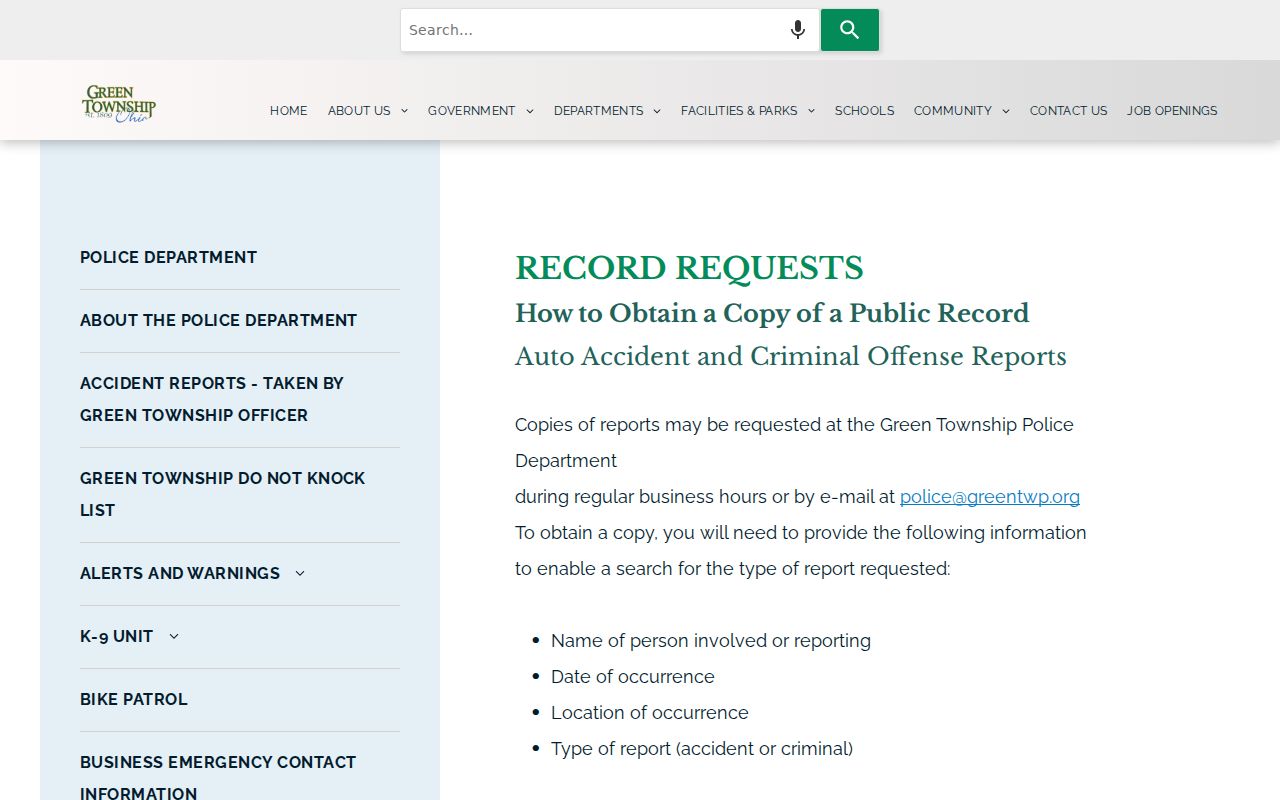Screen dimensions: 1280x800
Task: Open the About Us menu label
Action: point(359,111)
